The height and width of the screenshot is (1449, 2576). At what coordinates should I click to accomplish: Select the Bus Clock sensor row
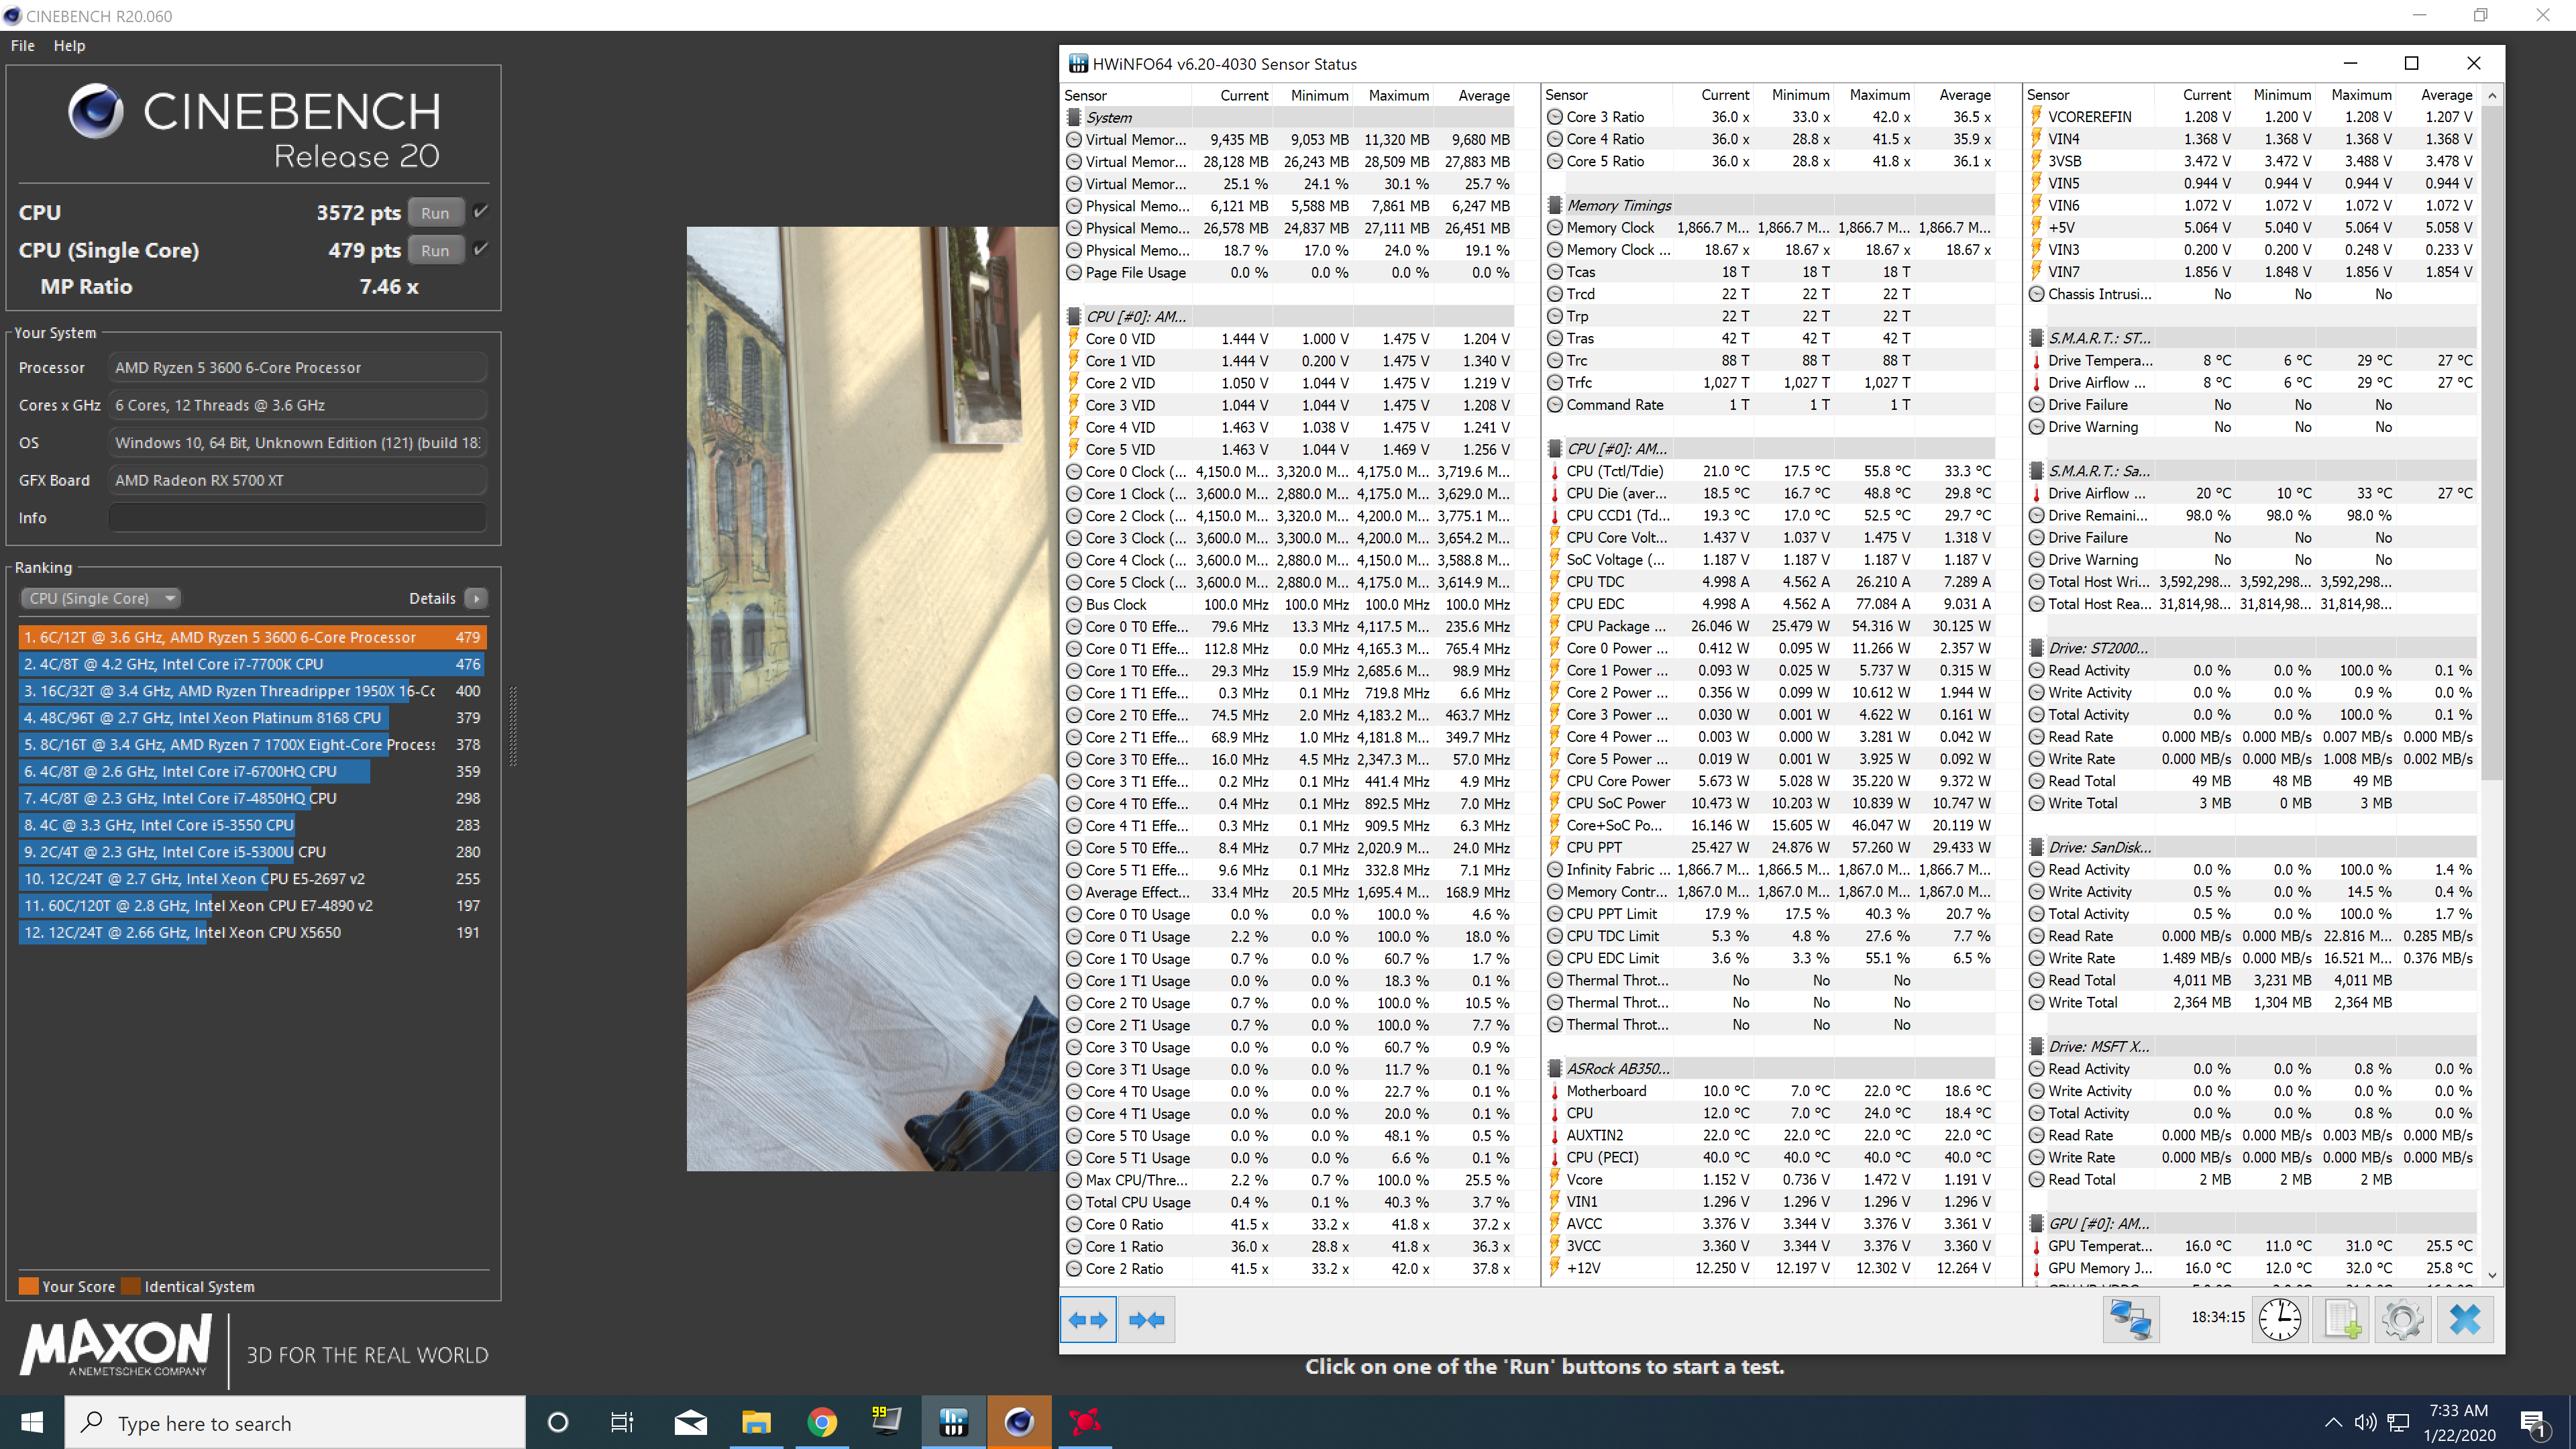[1288, 604]
